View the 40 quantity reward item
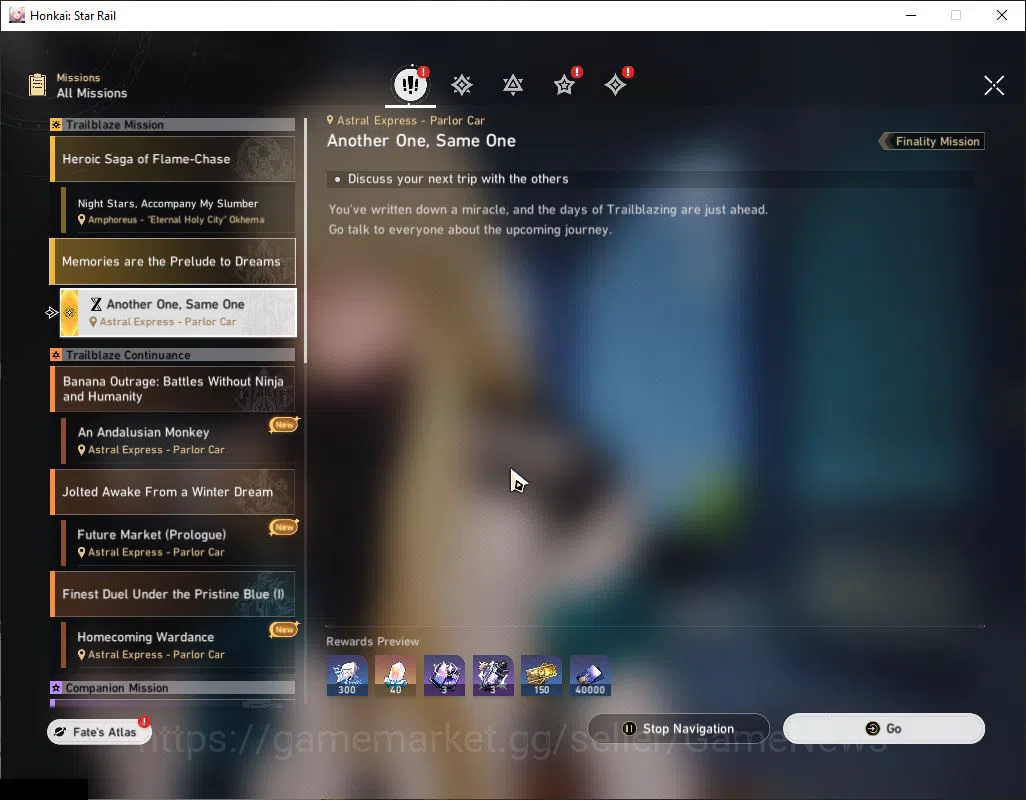Image resolution: width=1026 pixels, height=800 pixels. tap(395, 676)
